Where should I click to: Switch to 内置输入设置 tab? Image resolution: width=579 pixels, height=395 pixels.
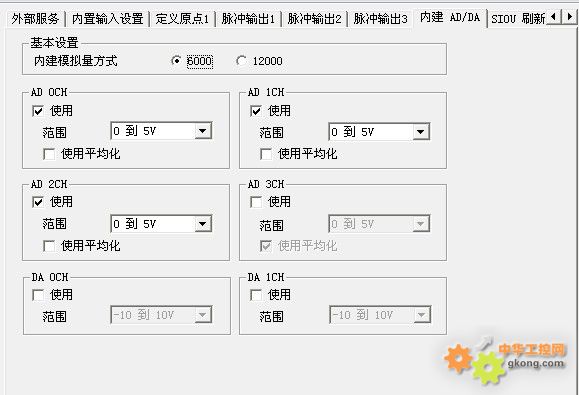(107, 18)
